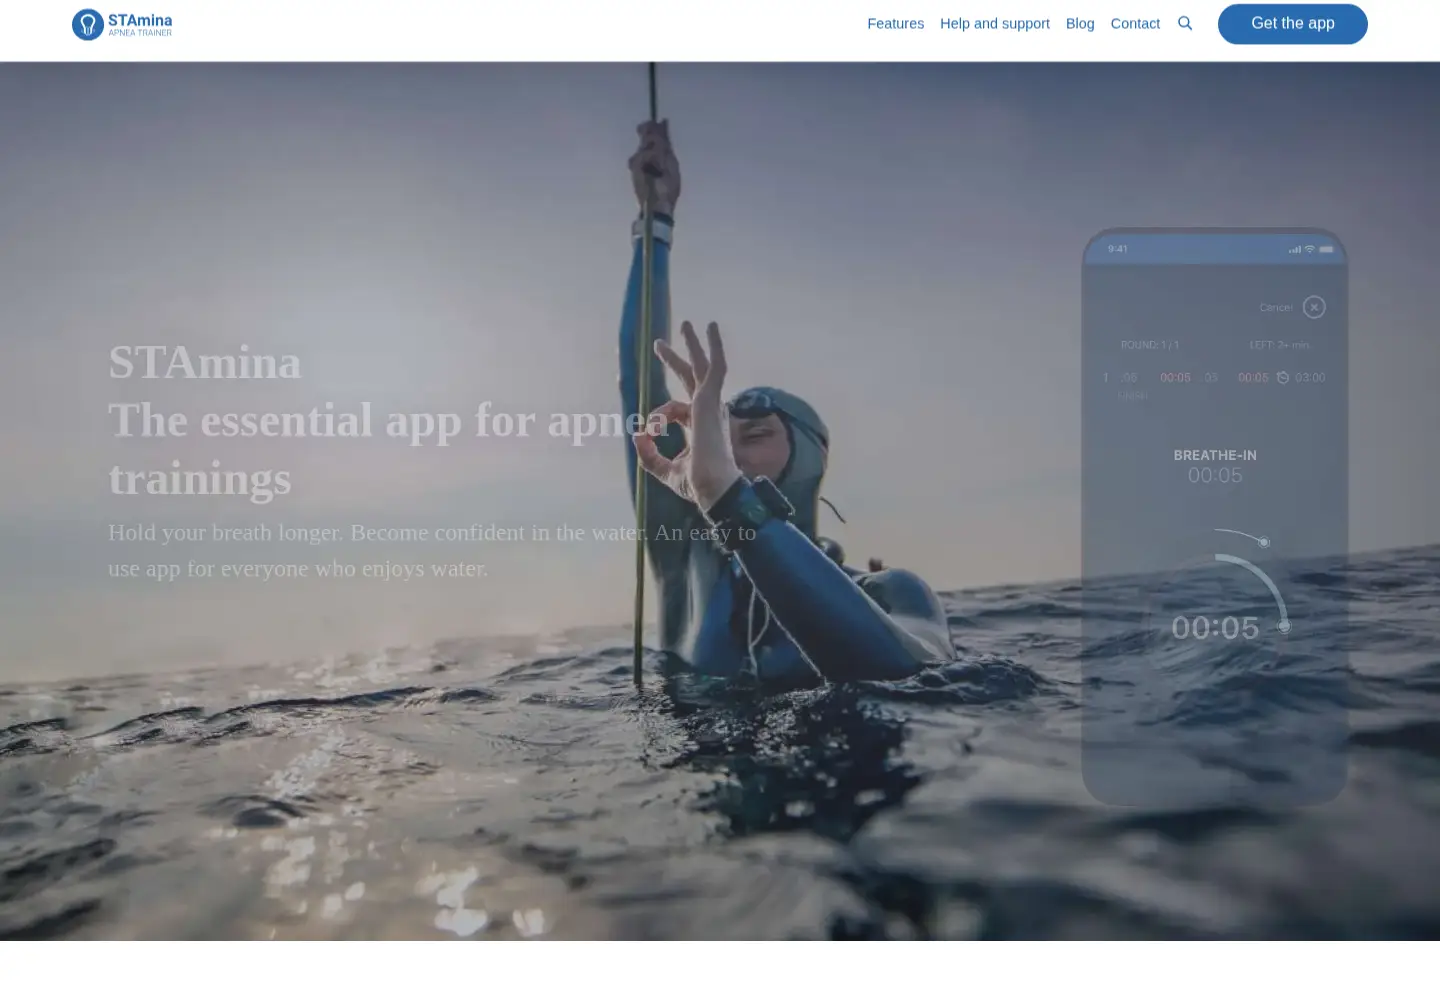Click the ROUND: 1 / 1 text
1440x1000 pixels.
tap(1150, 345)
